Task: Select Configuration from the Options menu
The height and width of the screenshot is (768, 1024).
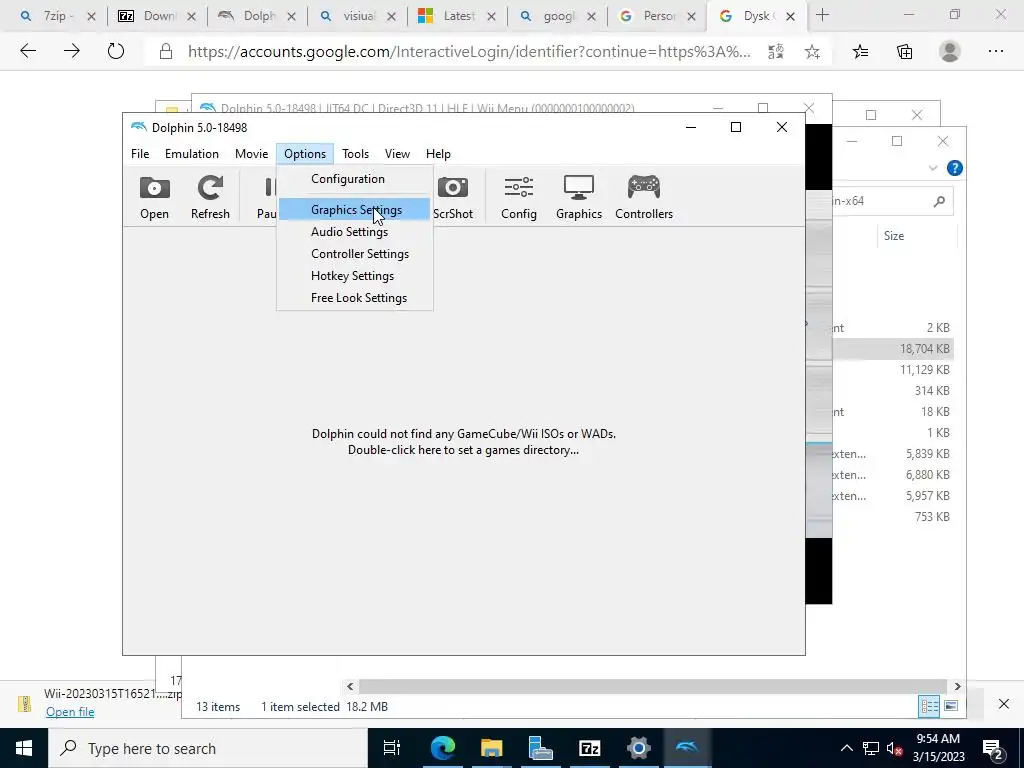Action: tap(354, 179)
